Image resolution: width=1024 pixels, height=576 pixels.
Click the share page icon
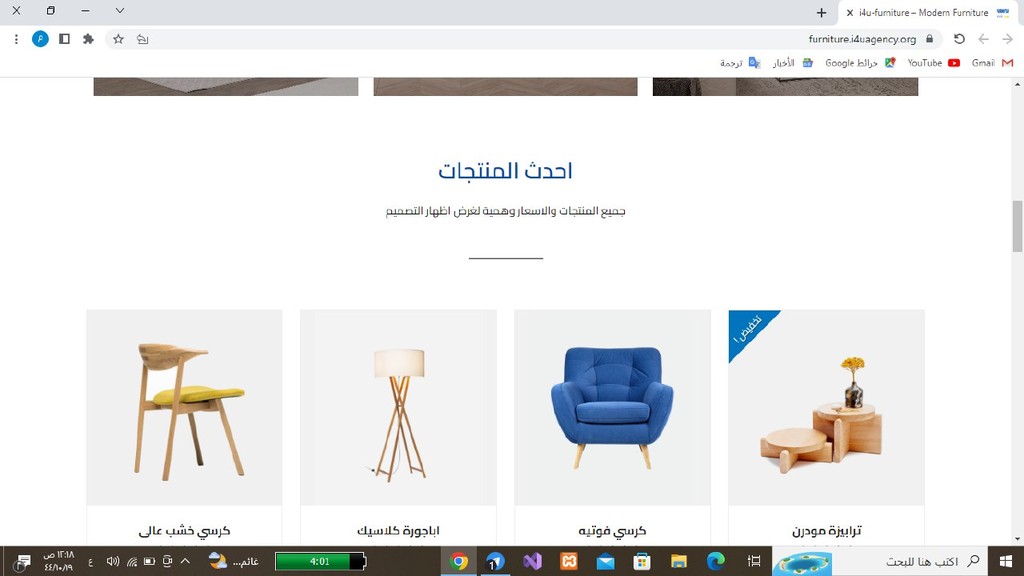pos(142,39)
